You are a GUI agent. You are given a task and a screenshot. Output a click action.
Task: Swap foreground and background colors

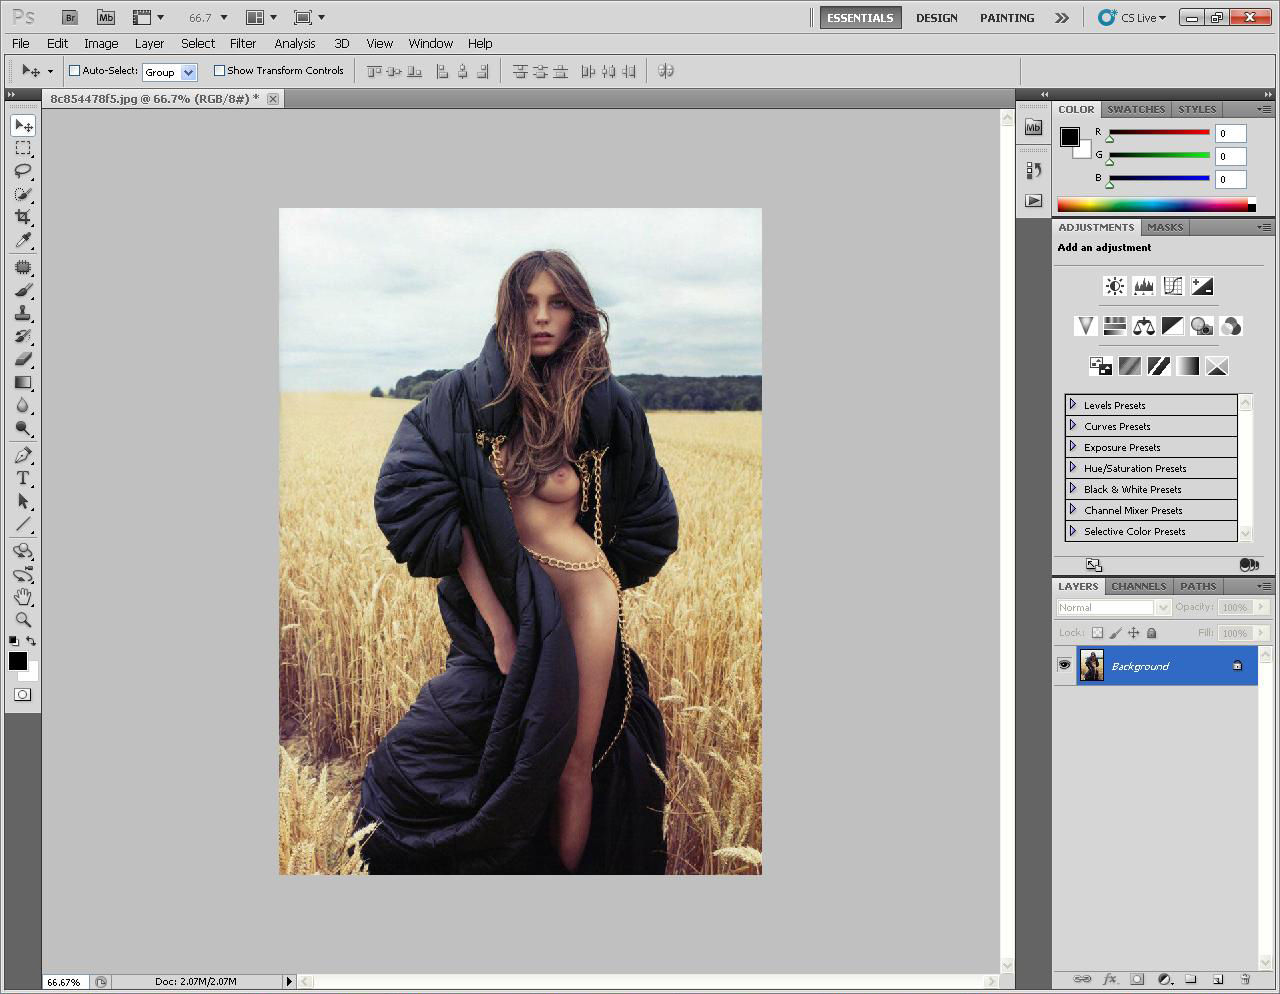click(x=31, y=641)
